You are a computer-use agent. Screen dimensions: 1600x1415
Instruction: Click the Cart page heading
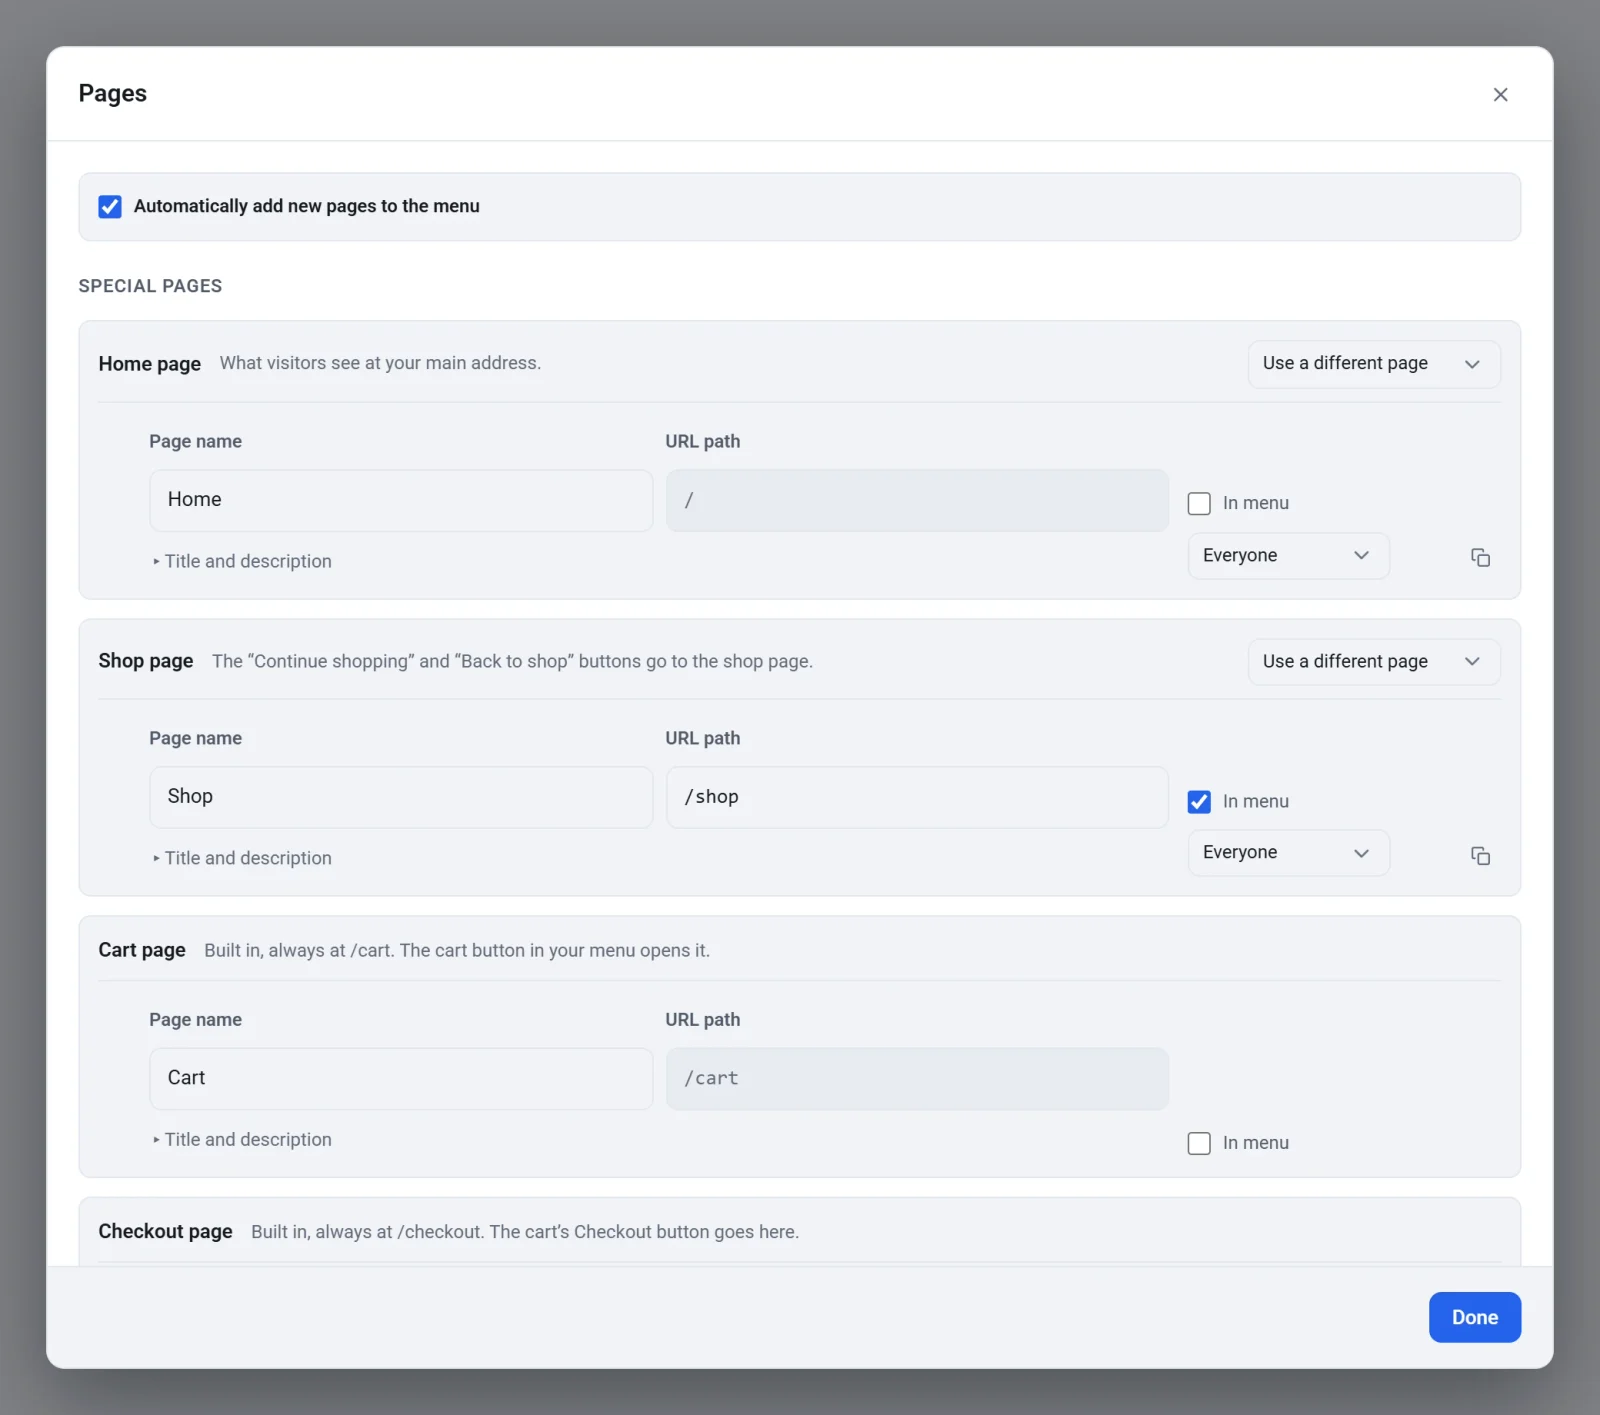[x=142, y=950]
